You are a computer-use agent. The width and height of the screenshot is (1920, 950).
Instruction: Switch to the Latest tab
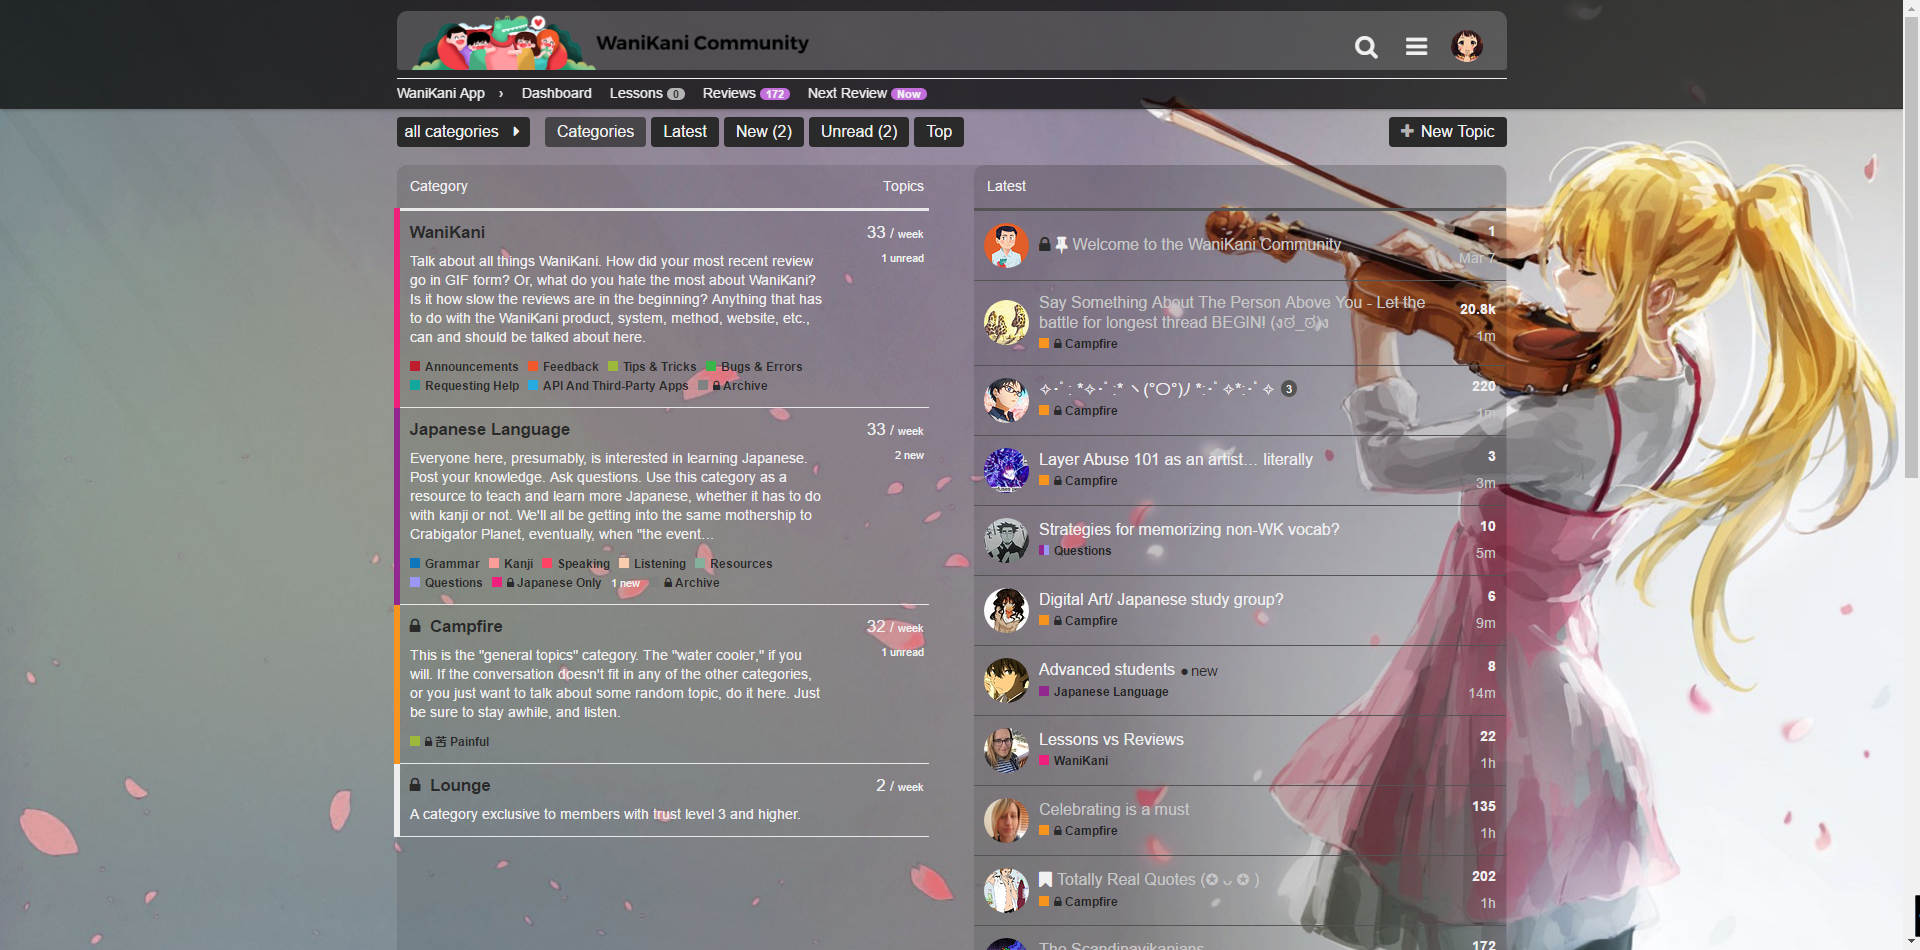pos(685,132)
